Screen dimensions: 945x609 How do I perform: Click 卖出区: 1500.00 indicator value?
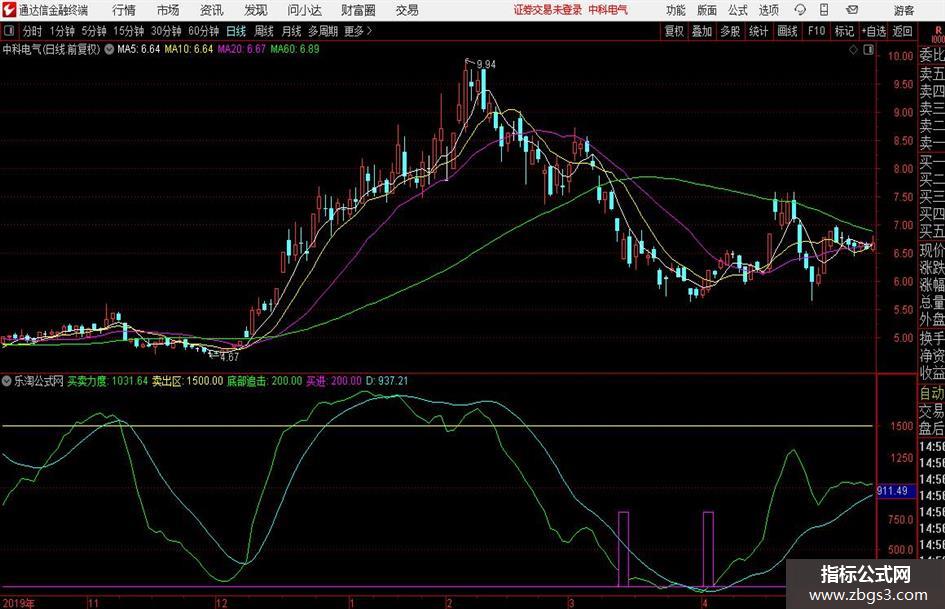pyautogui.click(x=187, y=381)
